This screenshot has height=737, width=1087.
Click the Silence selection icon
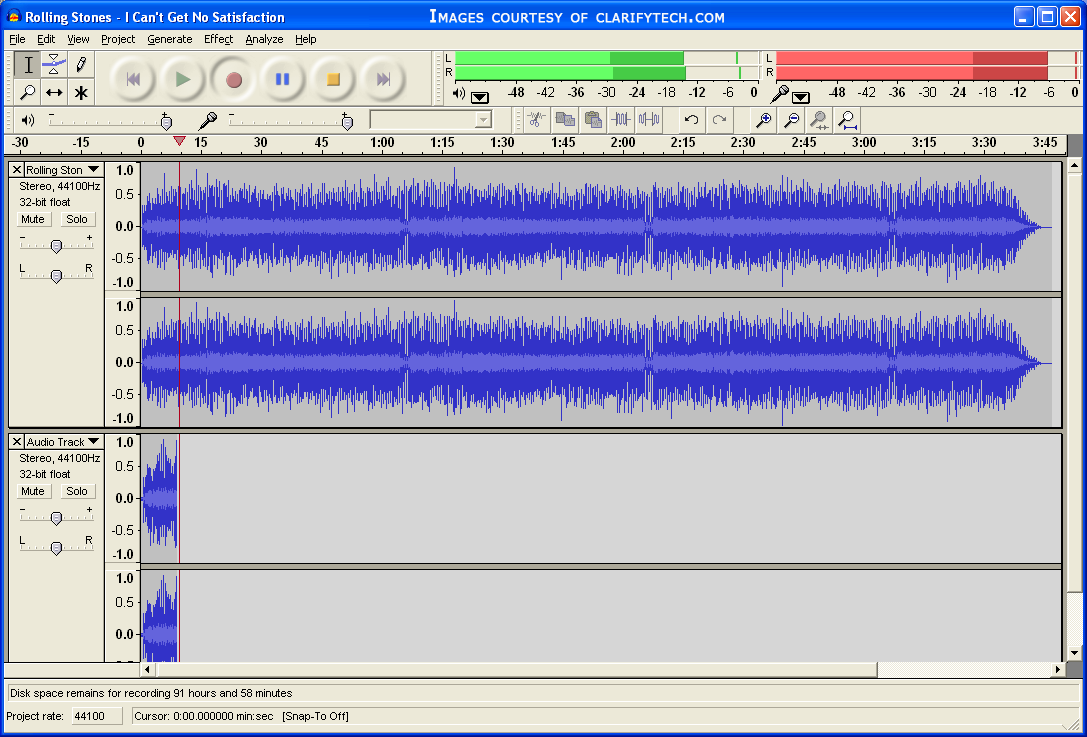[649, 120]
